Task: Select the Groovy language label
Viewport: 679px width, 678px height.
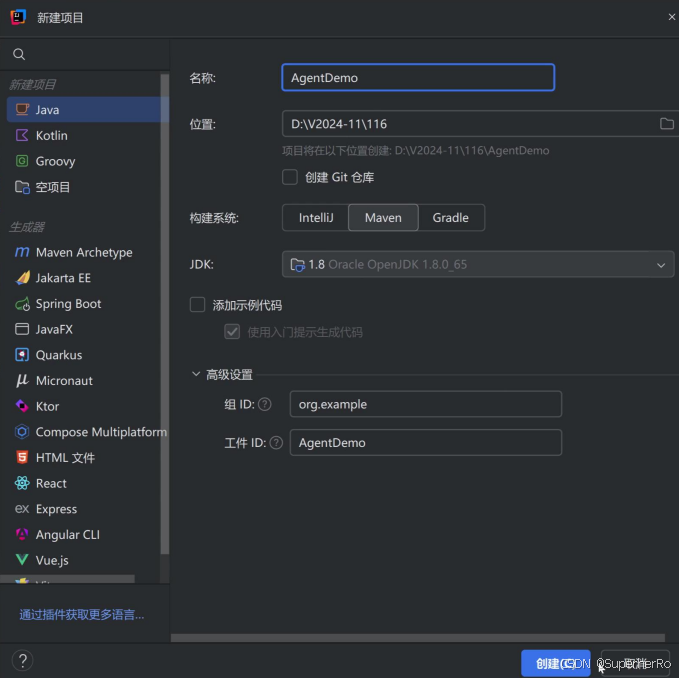Action: [55, 161]
